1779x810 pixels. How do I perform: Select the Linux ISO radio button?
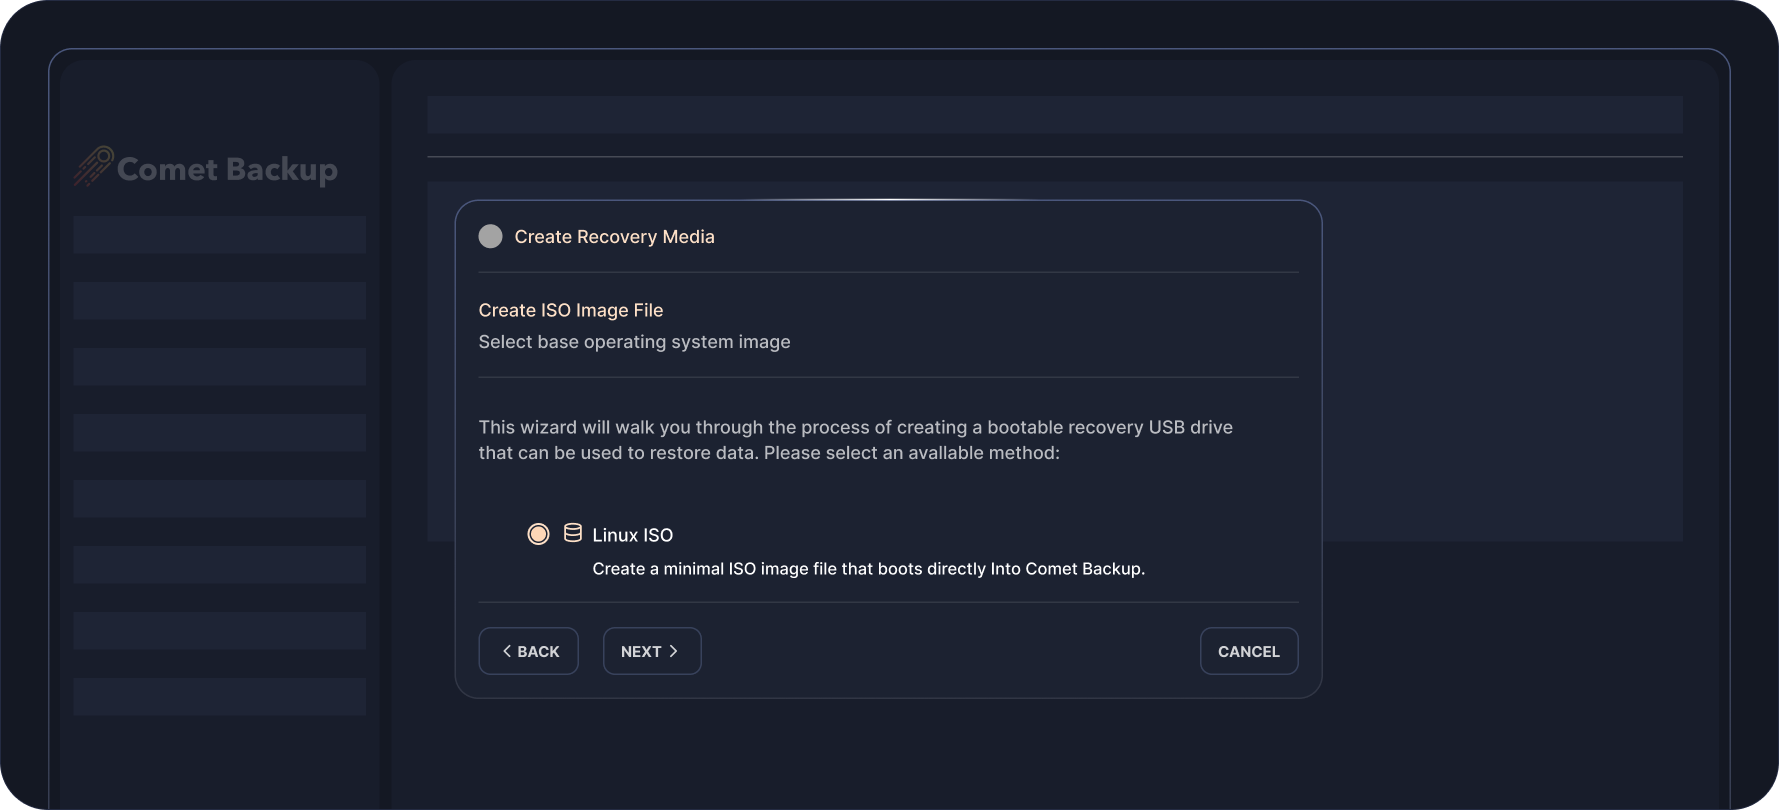538,534
